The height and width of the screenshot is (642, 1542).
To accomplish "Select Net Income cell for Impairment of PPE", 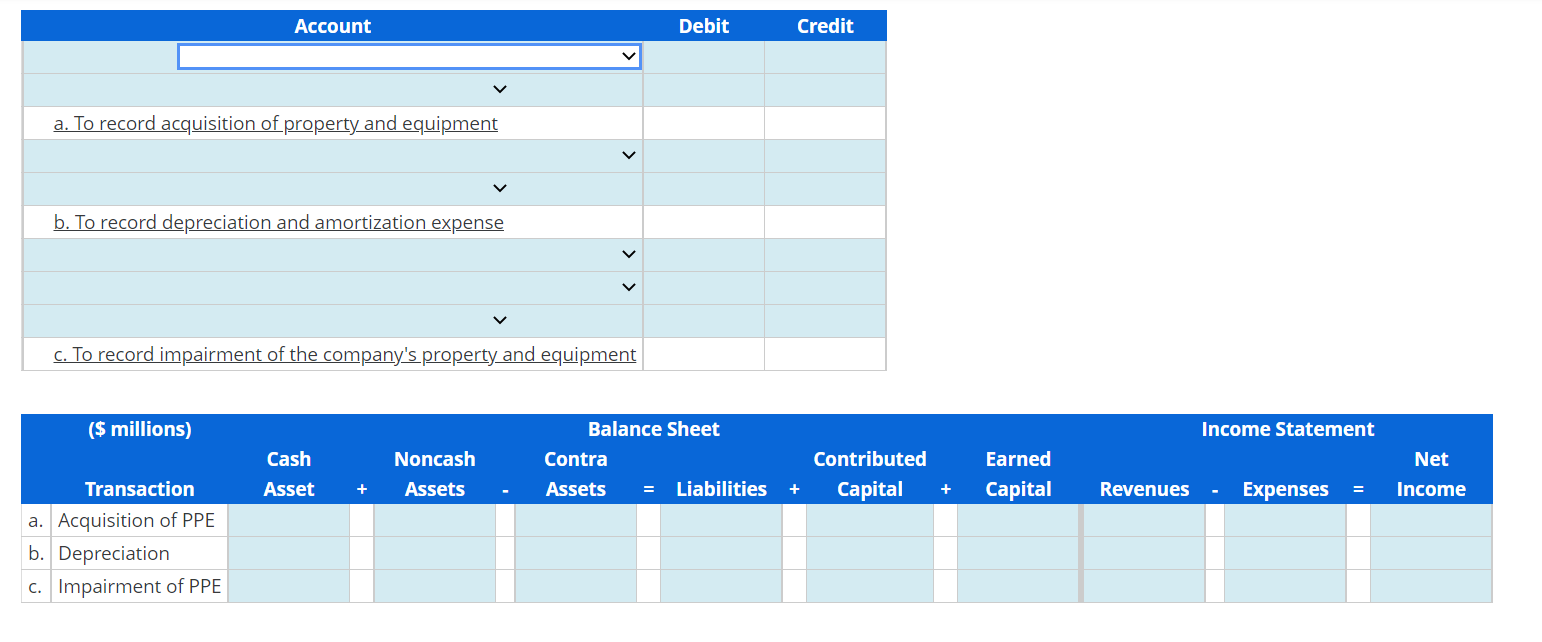I will 1431,586.
